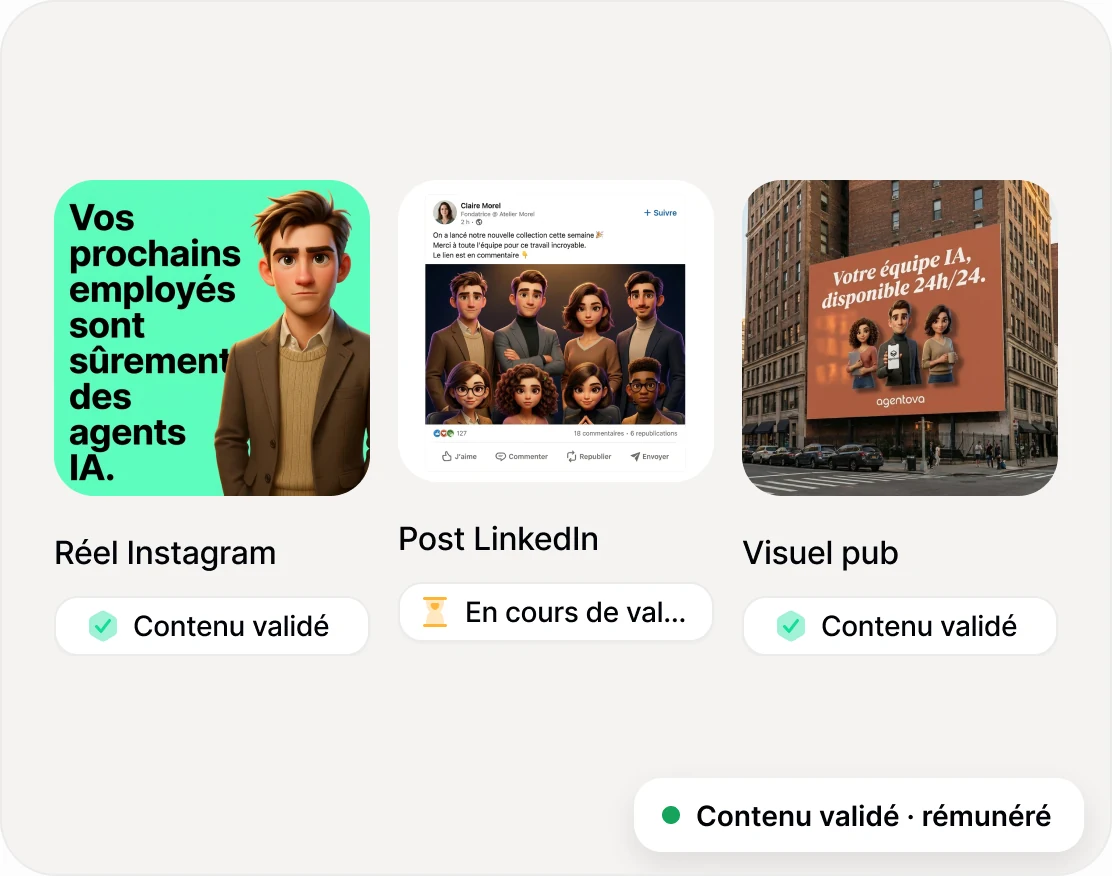
Task: Click the Post LinkedIn title
Action: (x=499, y=539)
